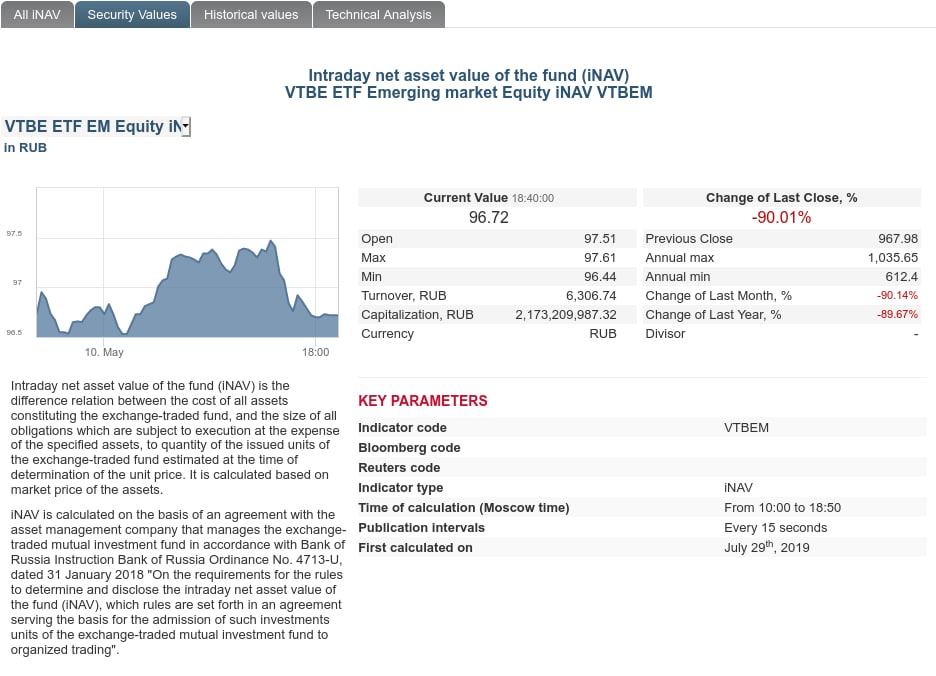Click the Previous Close value 967.98
Image resolution: width=936 pixels, height=676 pixels.
click(898, 239)
